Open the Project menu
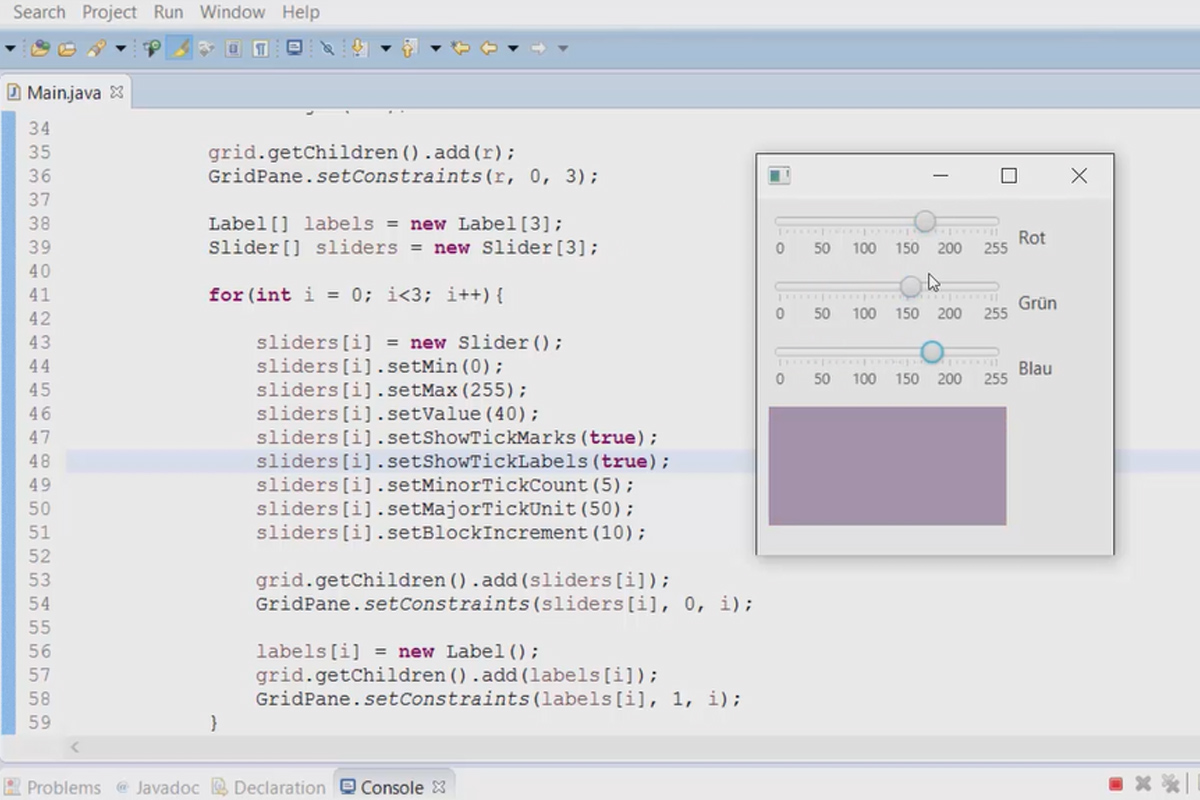 [x=109, y=12]
